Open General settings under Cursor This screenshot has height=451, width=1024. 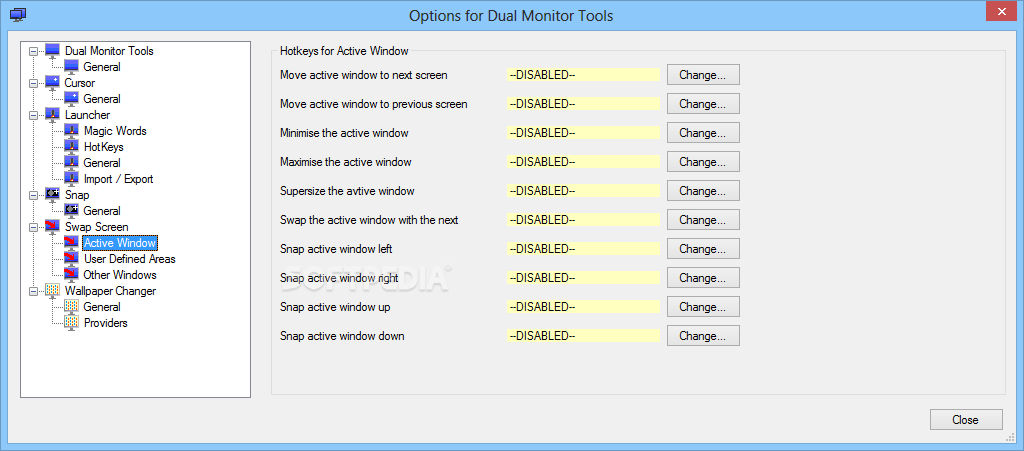click(x=102, y=99)
